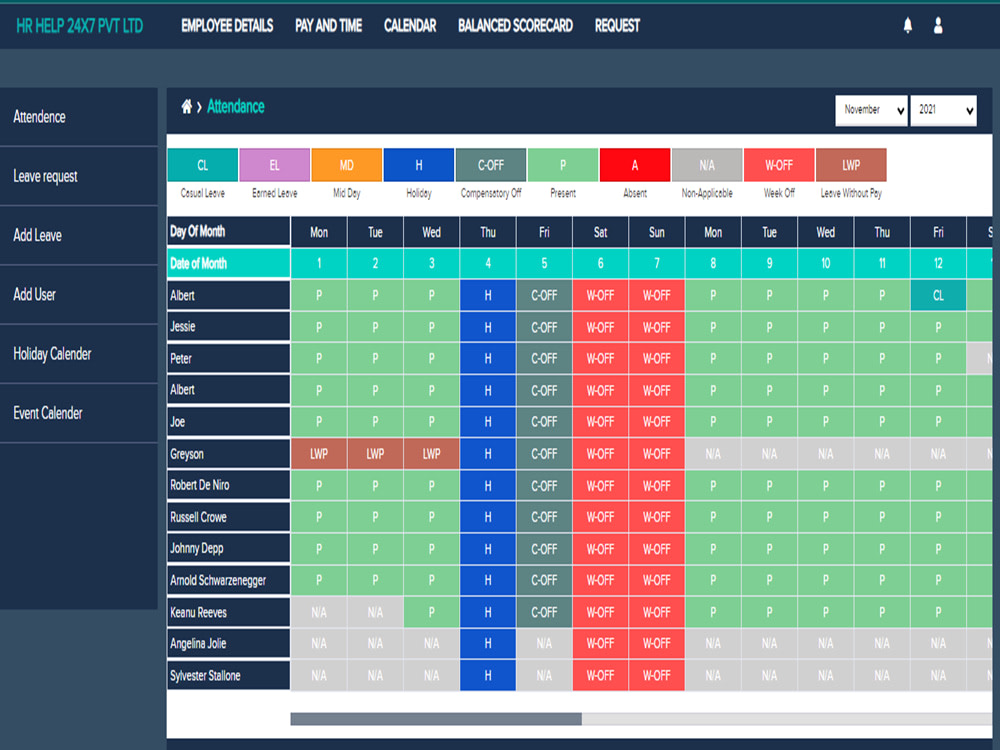
Task: Open PAY AND TIME menu
Action: [x=328, y=26]
